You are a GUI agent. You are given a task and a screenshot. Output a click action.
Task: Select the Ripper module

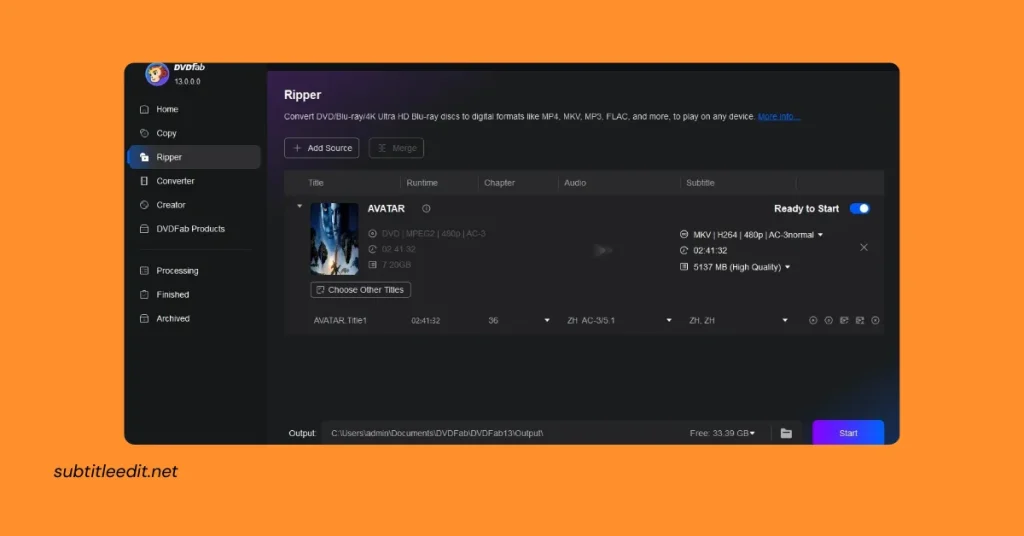coord(194,157)
